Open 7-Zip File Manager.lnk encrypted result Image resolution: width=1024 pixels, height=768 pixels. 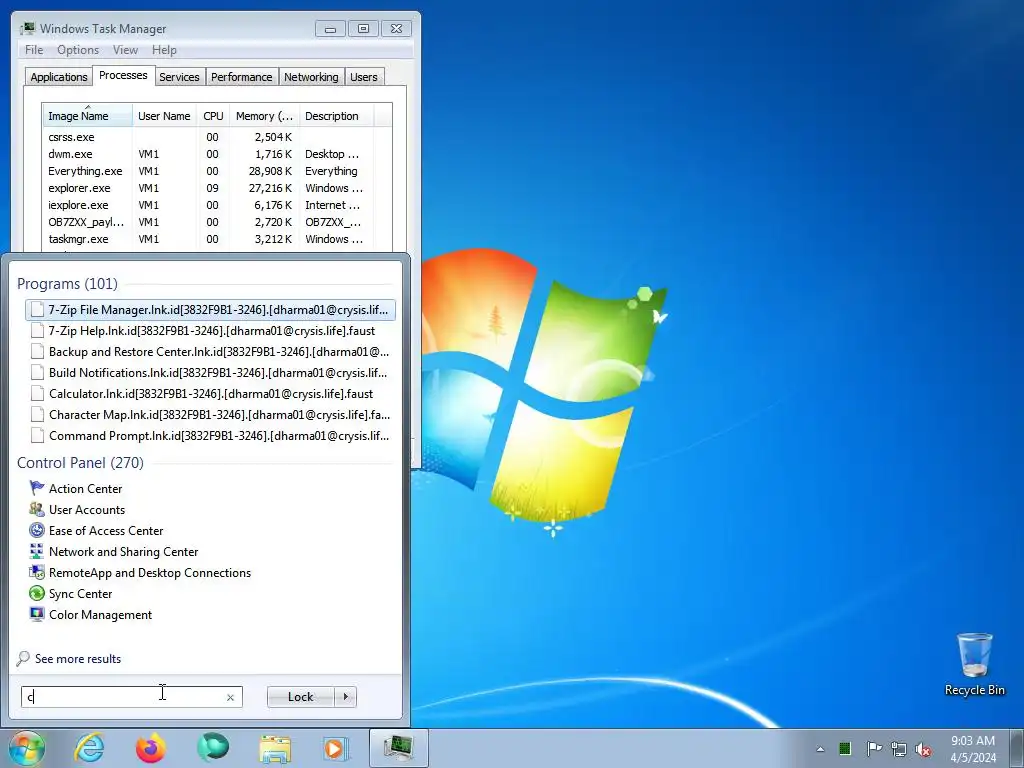click(210, 310)
